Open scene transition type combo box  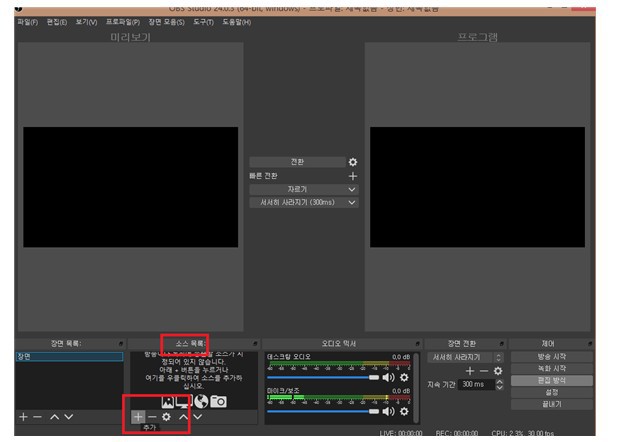(465, 357)
